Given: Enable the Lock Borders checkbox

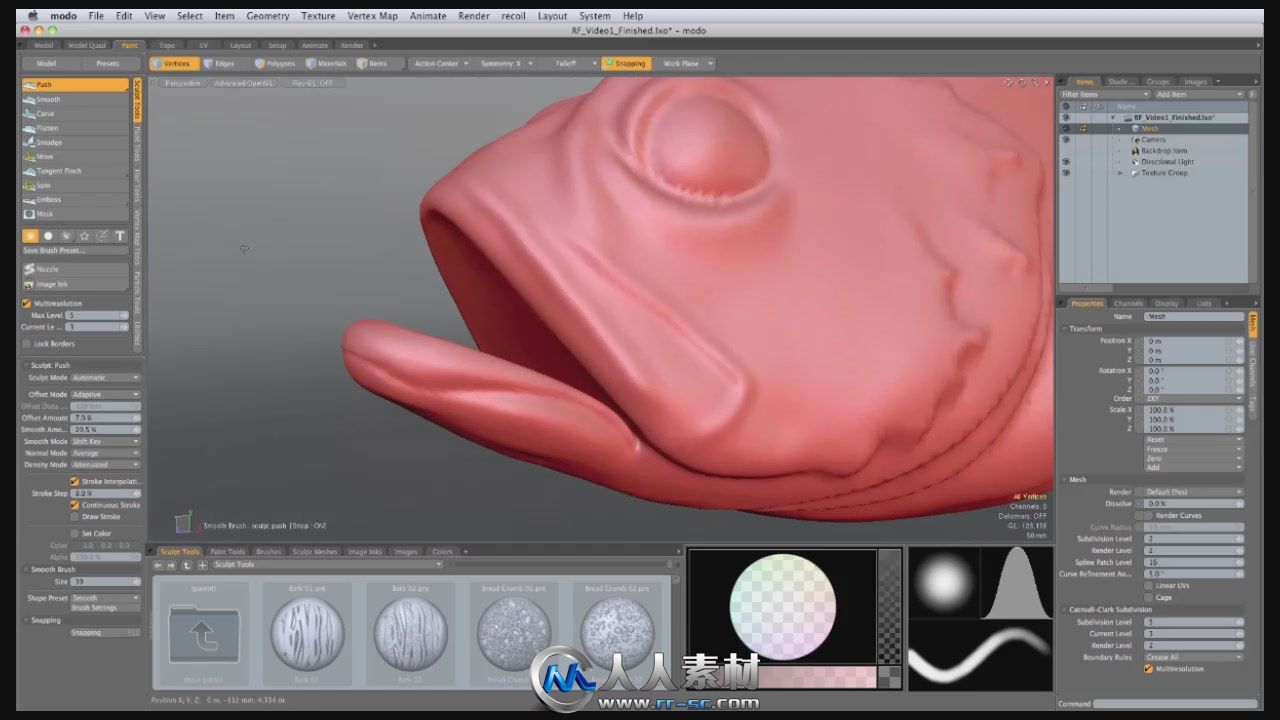Looking at the screenshot, I should [x=27, y=343].
